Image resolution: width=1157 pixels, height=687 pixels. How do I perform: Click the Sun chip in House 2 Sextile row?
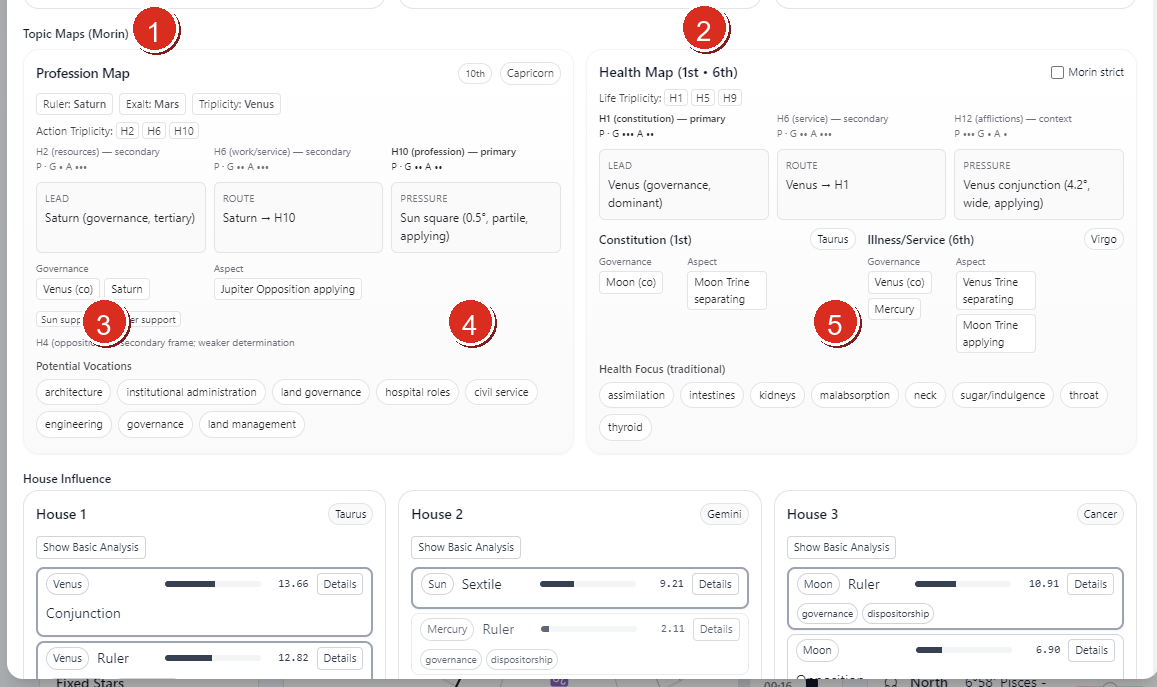[x=438, y=584]
